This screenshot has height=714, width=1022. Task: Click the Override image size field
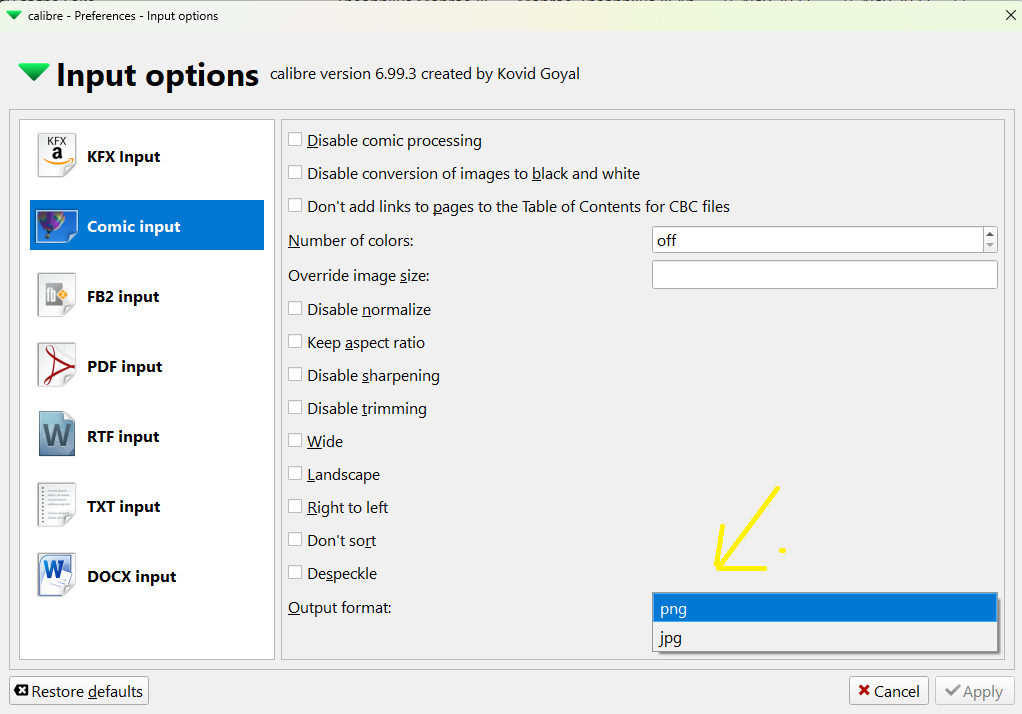[825, 275]
